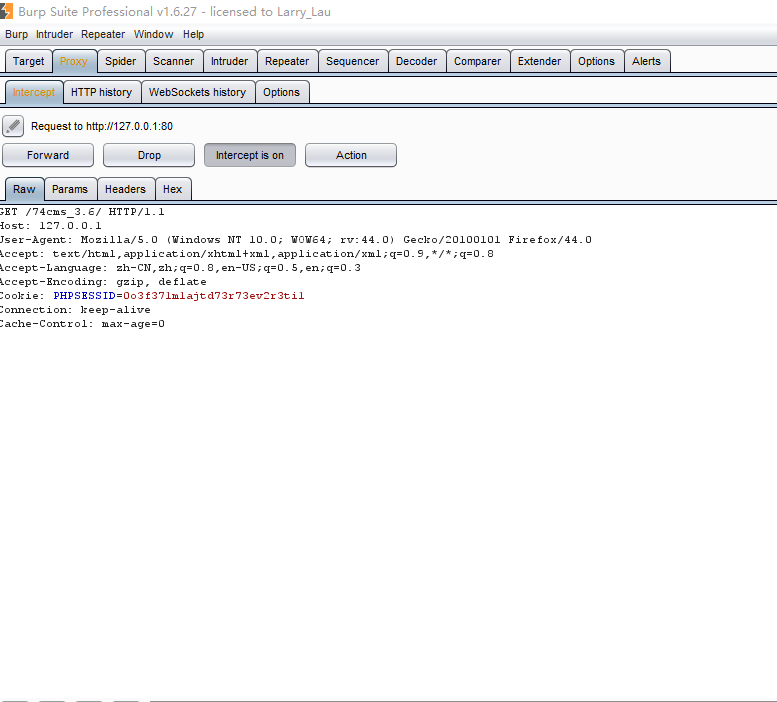Open the Help menu
Image resolution: width=777 pixels, height=702 pixels.
tap(193, 34)
